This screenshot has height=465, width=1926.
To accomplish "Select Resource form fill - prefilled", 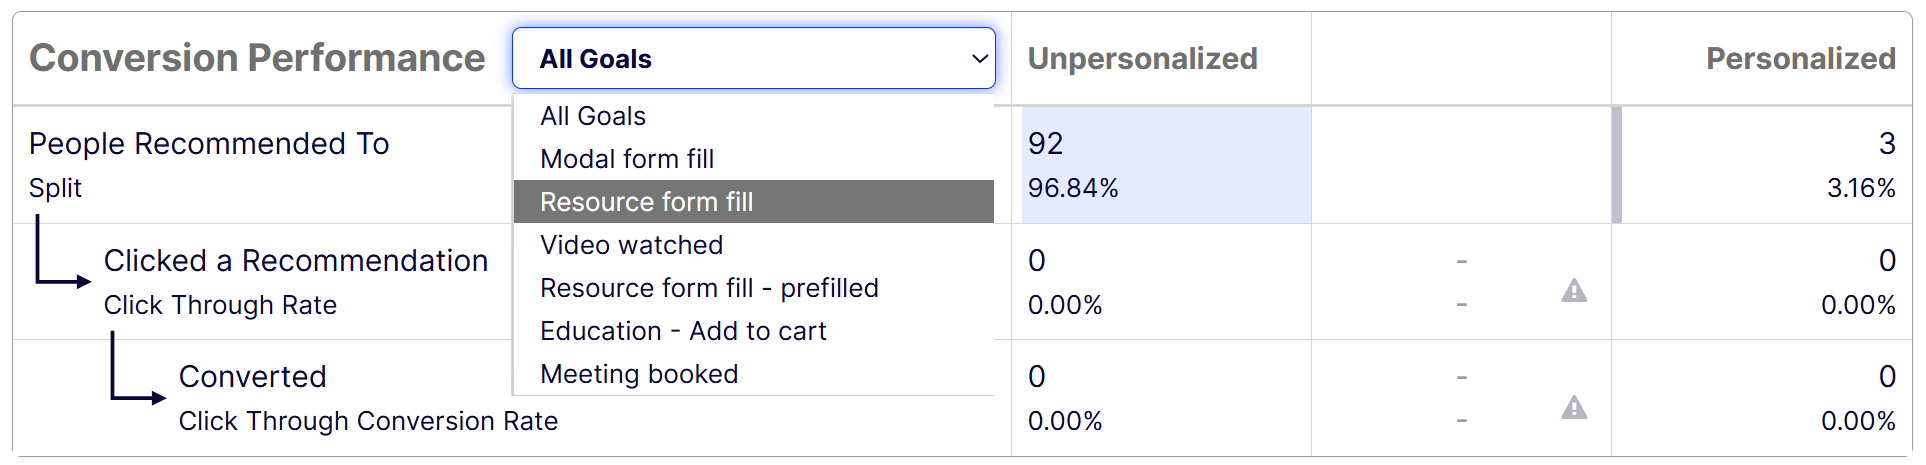I will tap(709, 288).
